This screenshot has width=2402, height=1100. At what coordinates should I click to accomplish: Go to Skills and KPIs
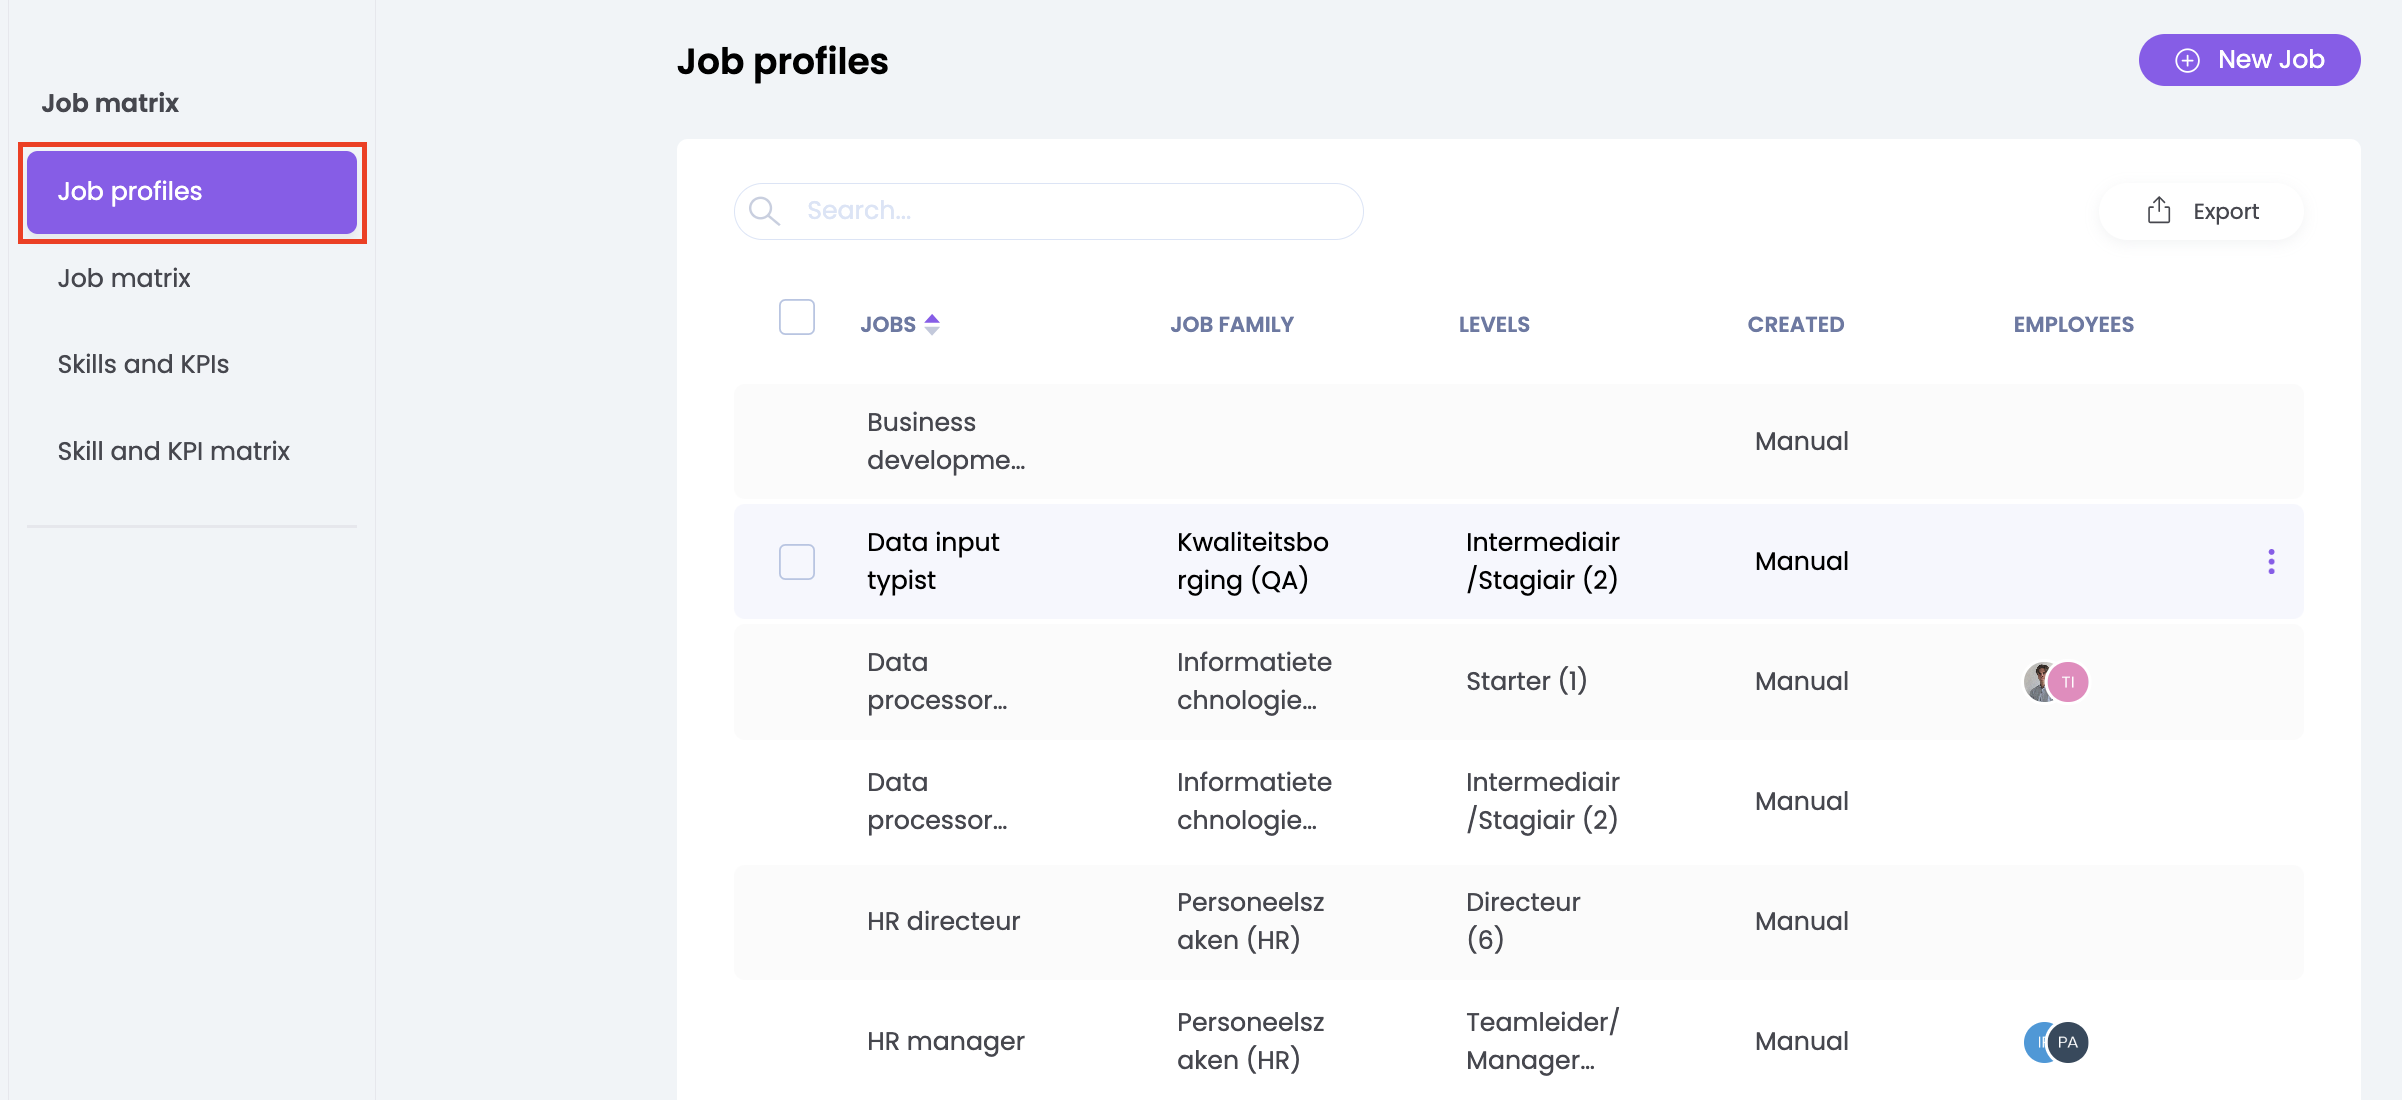(143, 364)
